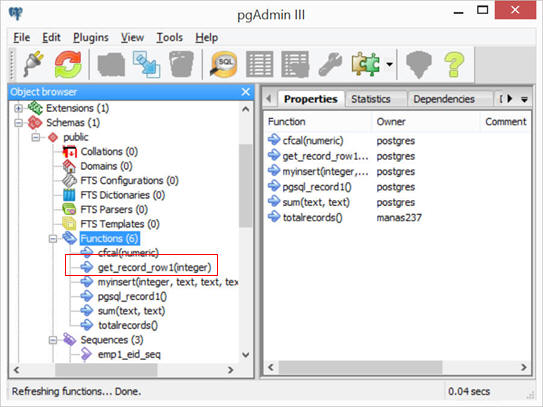Click the guru hints icon
This screenshot has width=543, height=407.
pos(419,64)
